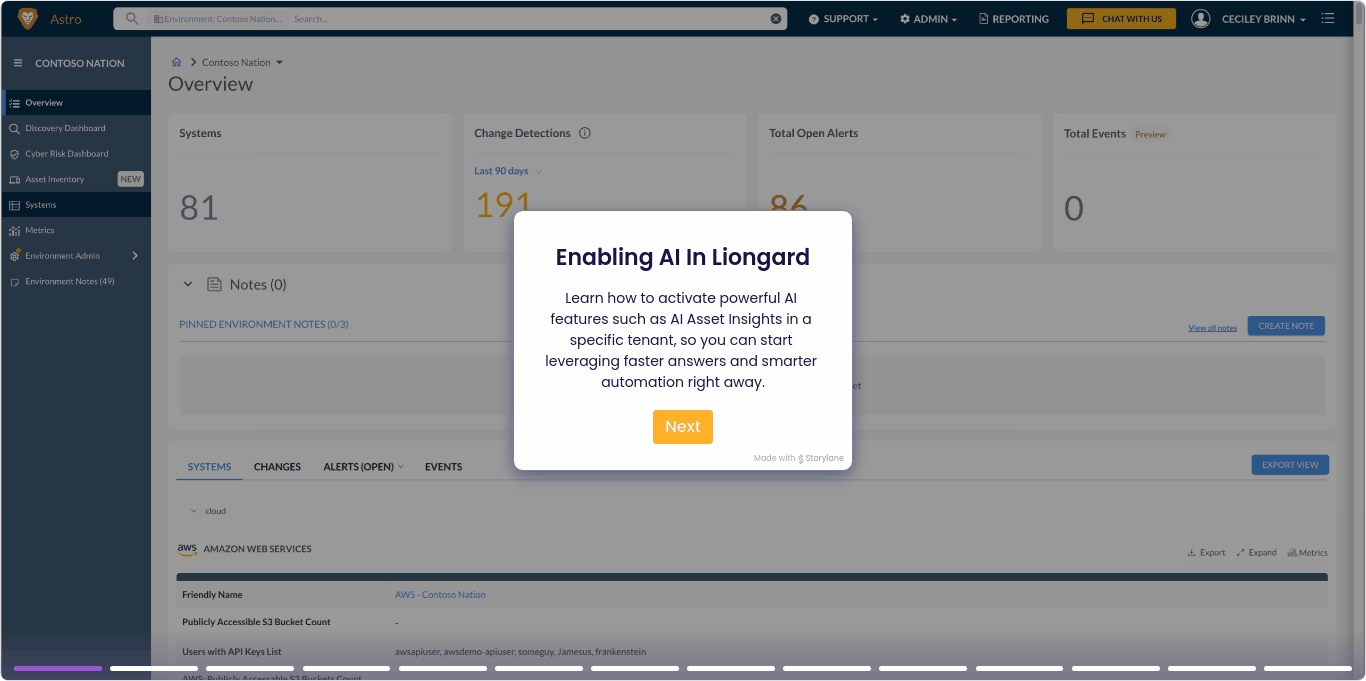
Task: Open the ADMIN dropdown menu
Action: coord(928,19)
